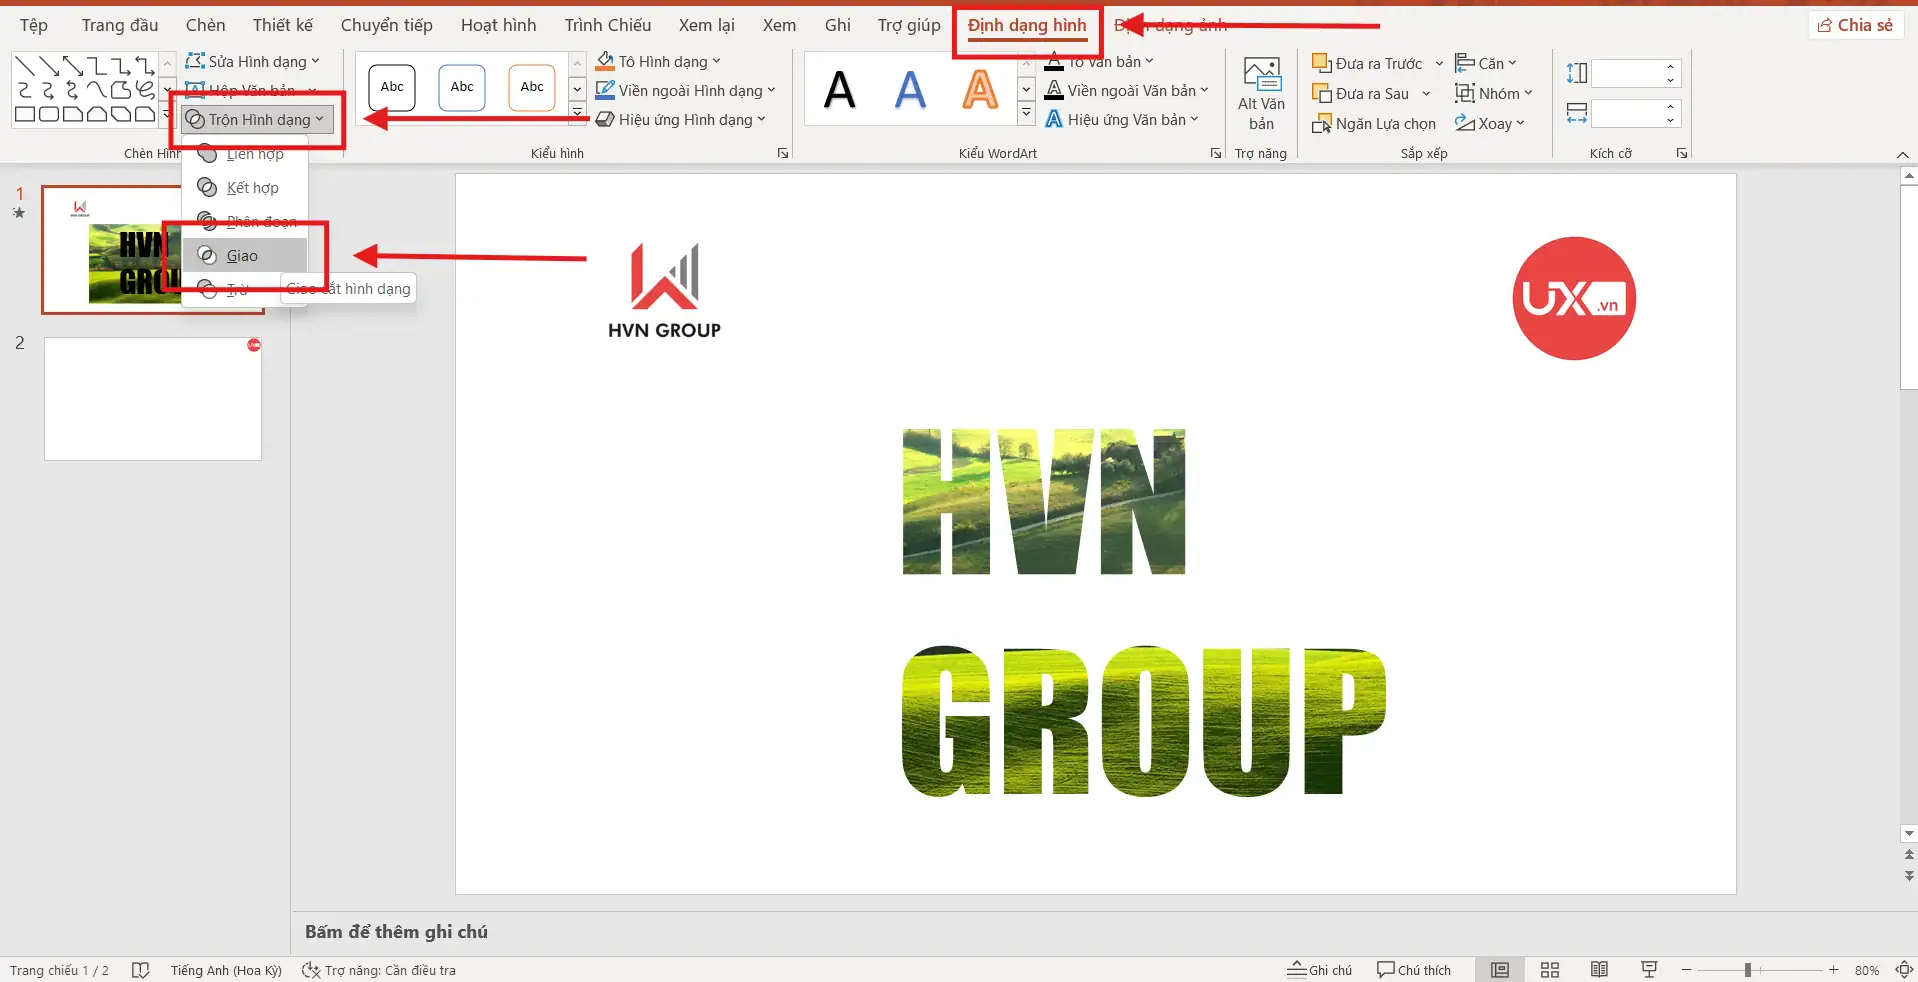
Task: Toggle Ghi chú notes pane
Action: coord(1319,969)
